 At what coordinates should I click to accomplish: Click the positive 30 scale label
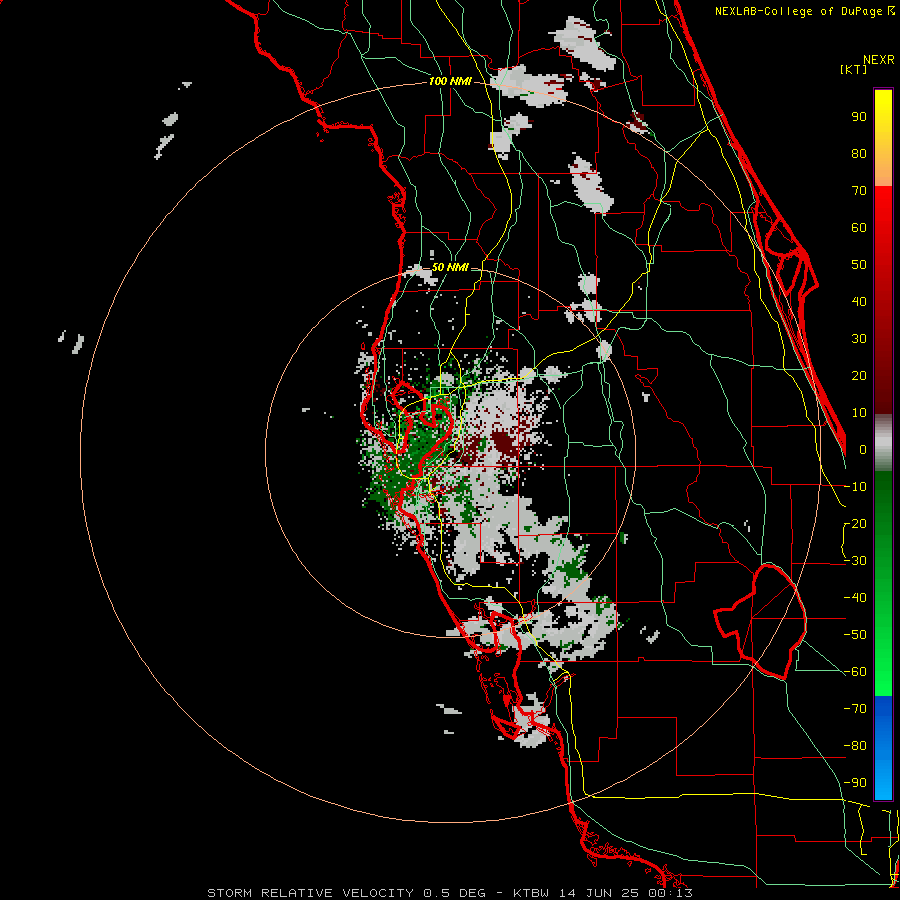coord(859,339)
